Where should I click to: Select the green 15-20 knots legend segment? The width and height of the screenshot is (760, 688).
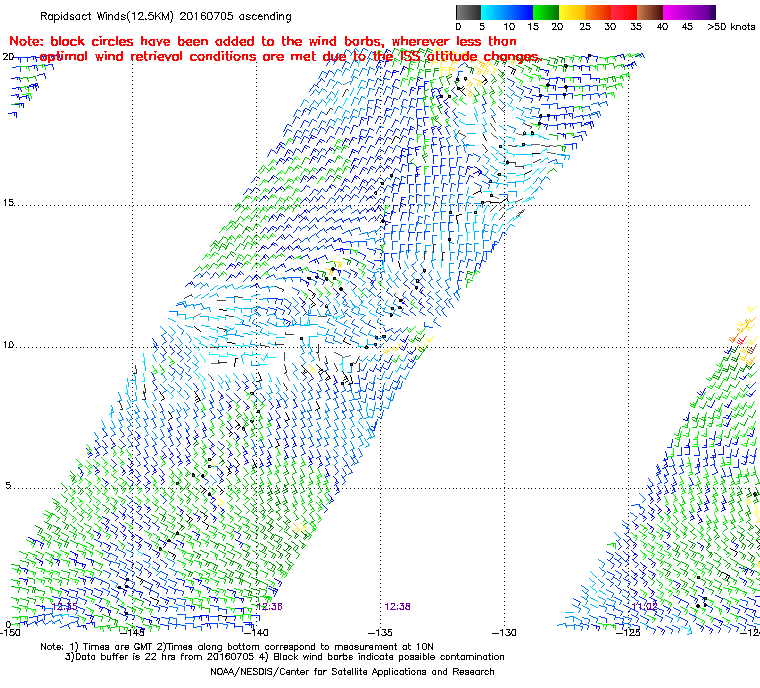(x=546, y=12)
